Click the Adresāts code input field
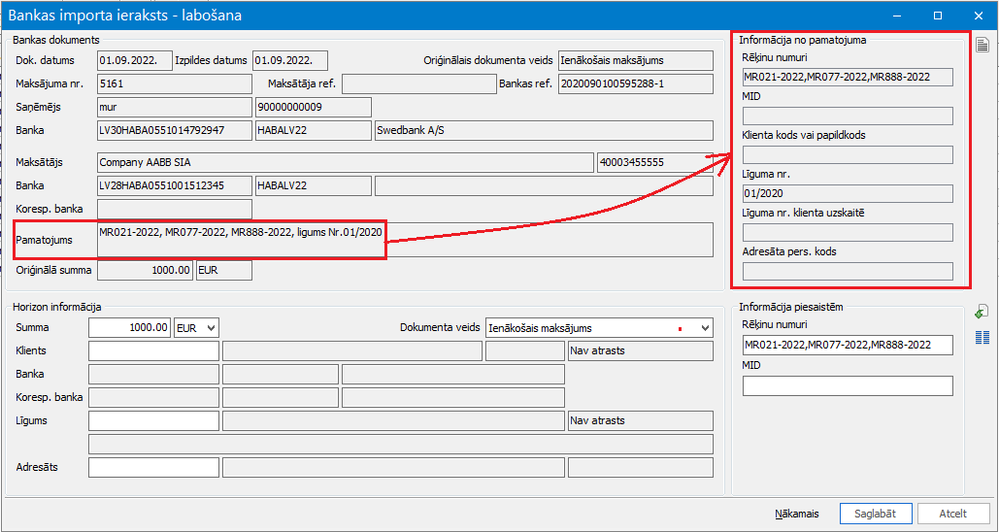The height and width of the screenshot is (532, 999). click(x=154, y=467)
